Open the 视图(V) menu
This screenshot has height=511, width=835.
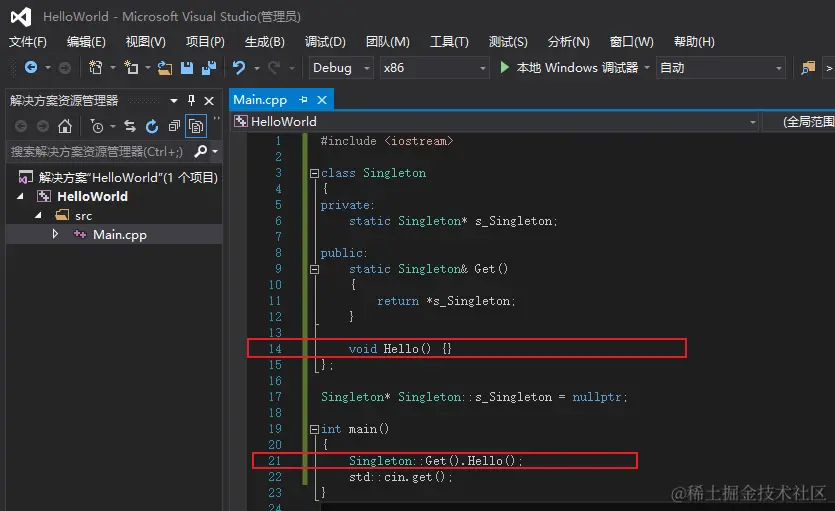pyautogui.click(x=145, y=42)
